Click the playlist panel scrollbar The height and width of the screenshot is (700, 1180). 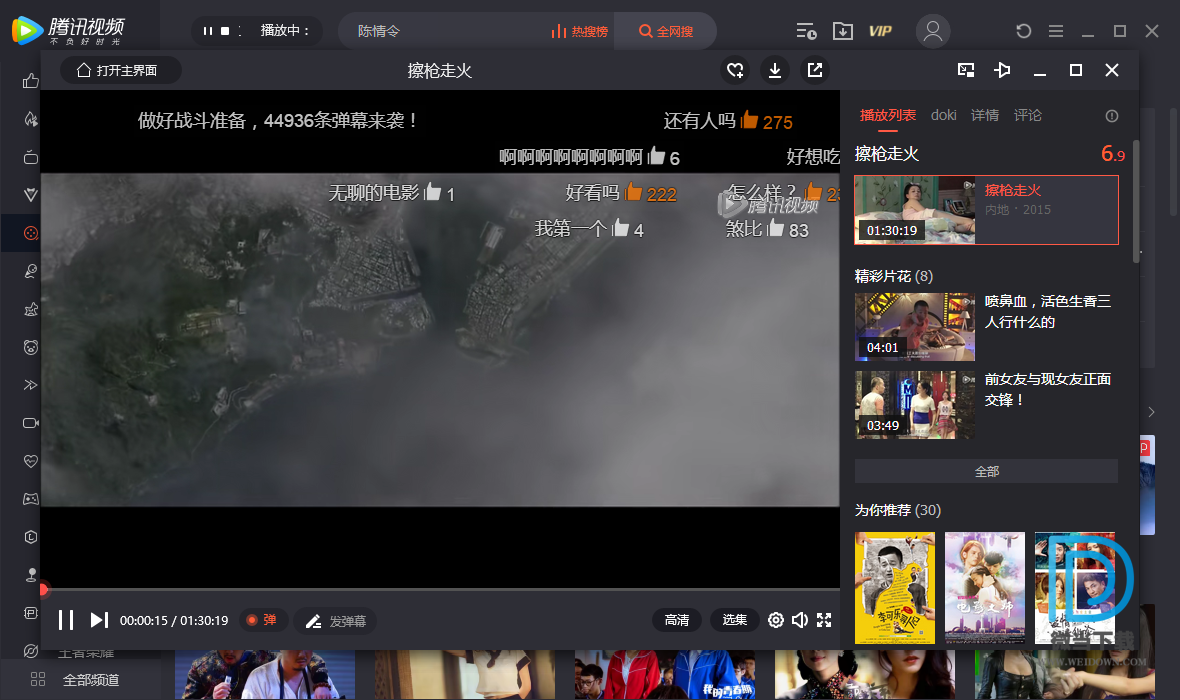(1136, 202)
